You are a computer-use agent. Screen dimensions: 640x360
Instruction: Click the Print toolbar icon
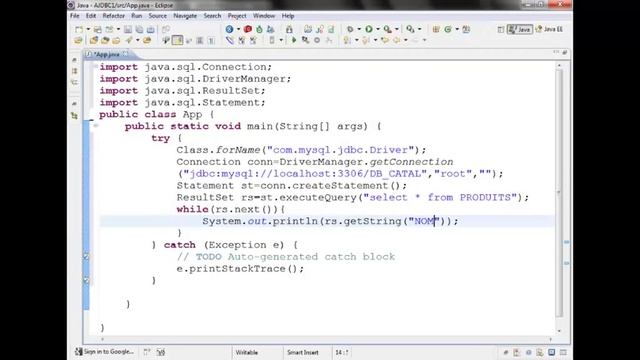151,29
